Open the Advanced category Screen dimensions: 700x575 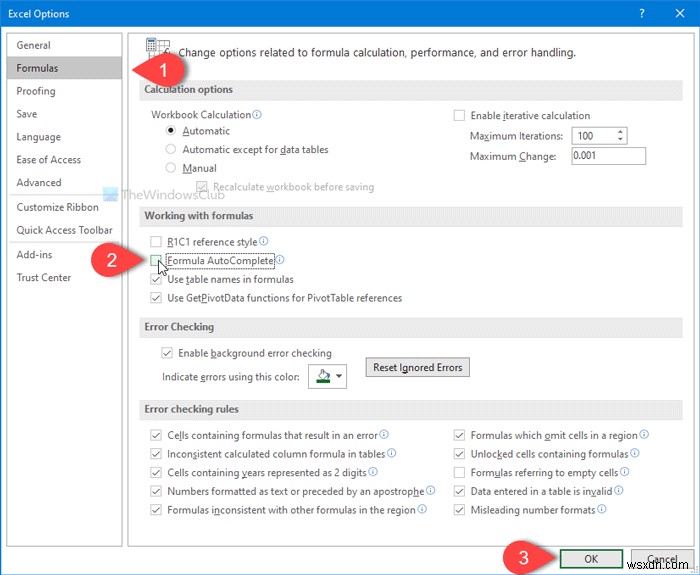pyautogui.click(x=64, y=182)
